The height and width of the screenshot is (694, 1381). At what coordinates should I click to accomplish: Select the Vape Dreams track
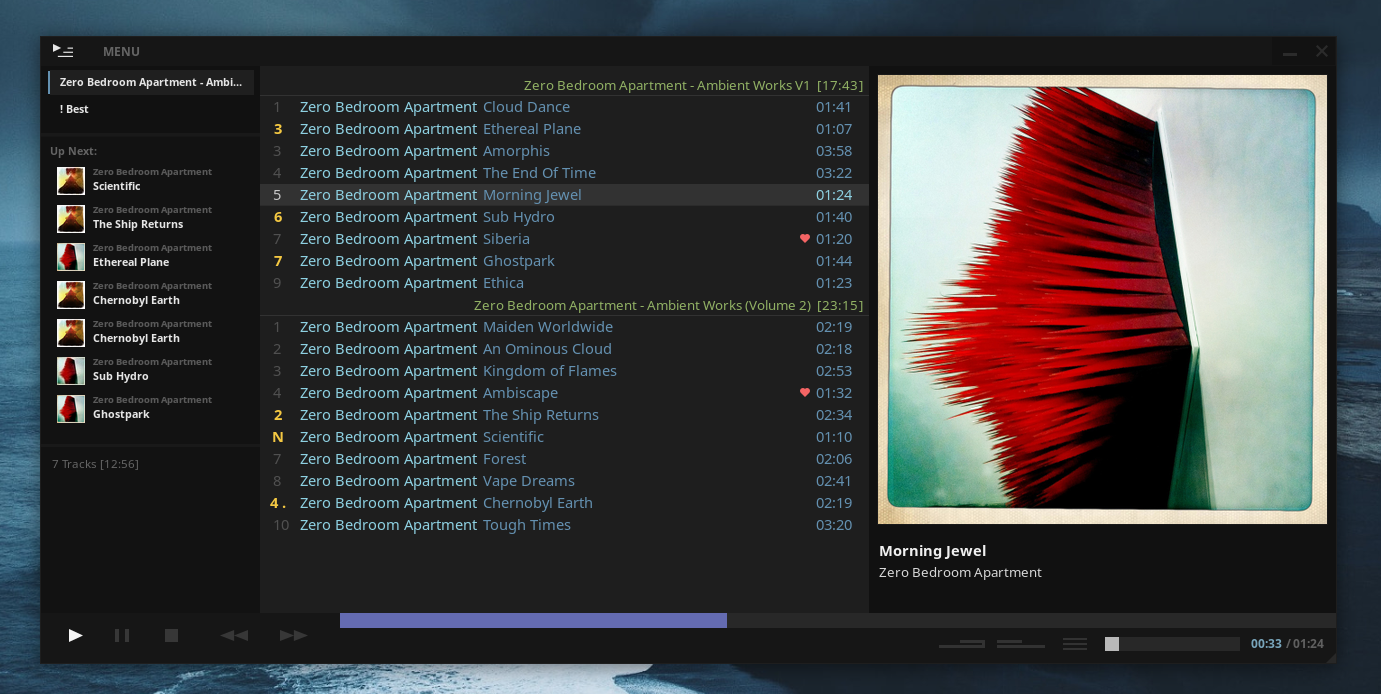pos(565,481)
